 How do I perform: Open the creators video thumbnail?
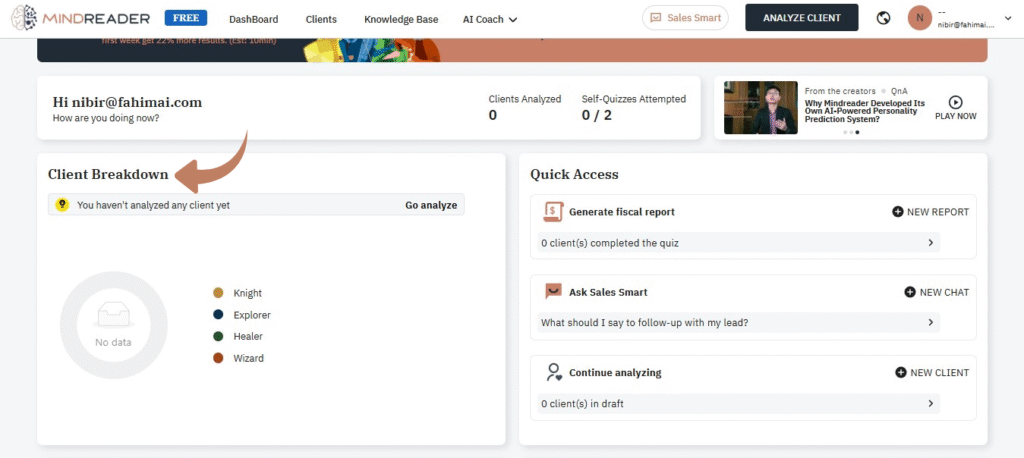pos(760,108)
